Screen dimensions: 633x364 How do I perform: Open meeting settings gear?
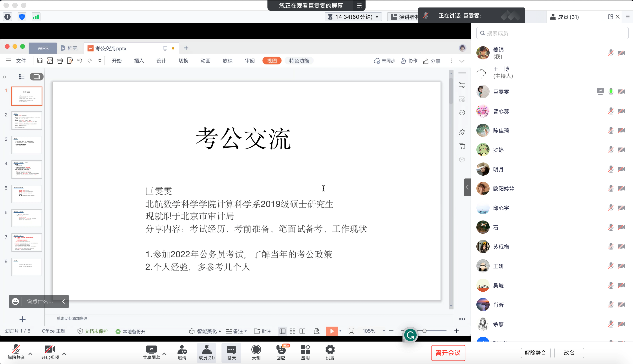(x=330, y=352)
